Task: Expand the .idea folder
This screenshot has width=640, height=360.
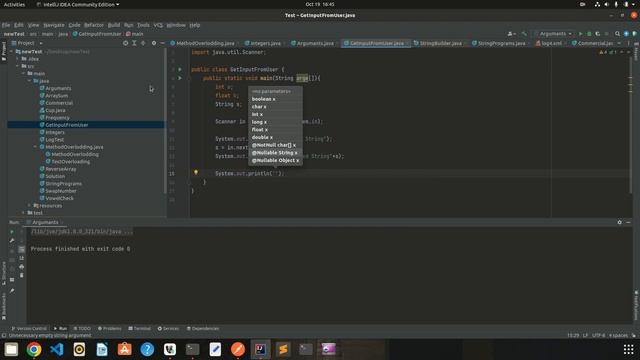Action: (x=18, y=59)
